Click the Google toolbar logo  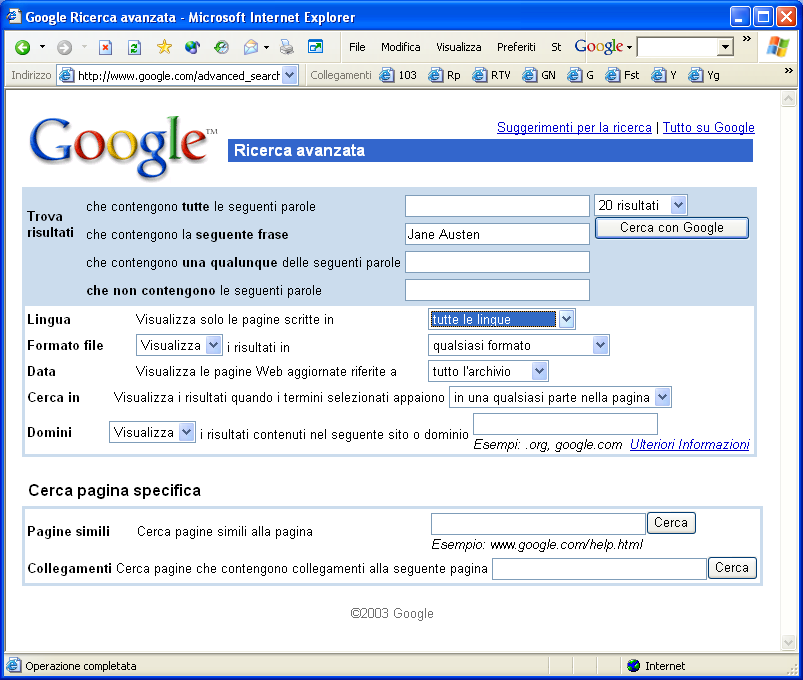[x=599, y=47]
